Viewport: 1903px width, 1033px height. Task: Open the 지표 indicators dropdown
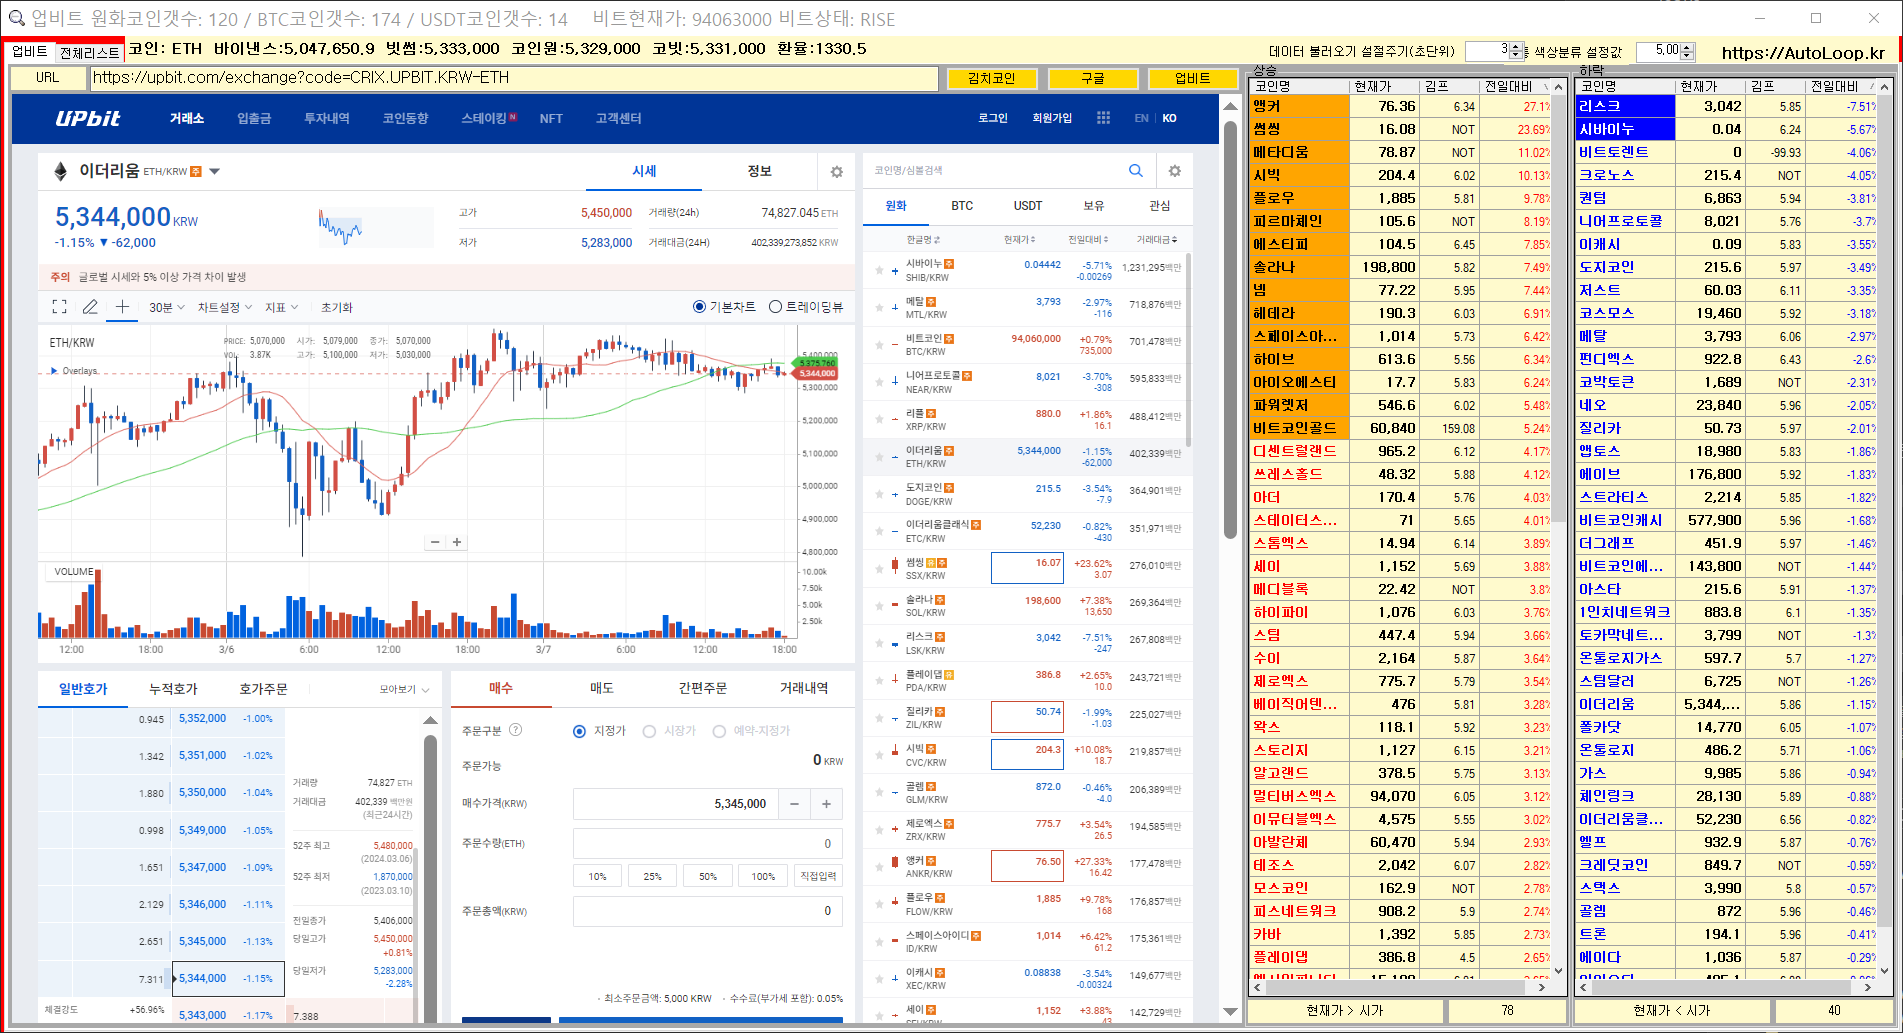(x=282, y=307)
